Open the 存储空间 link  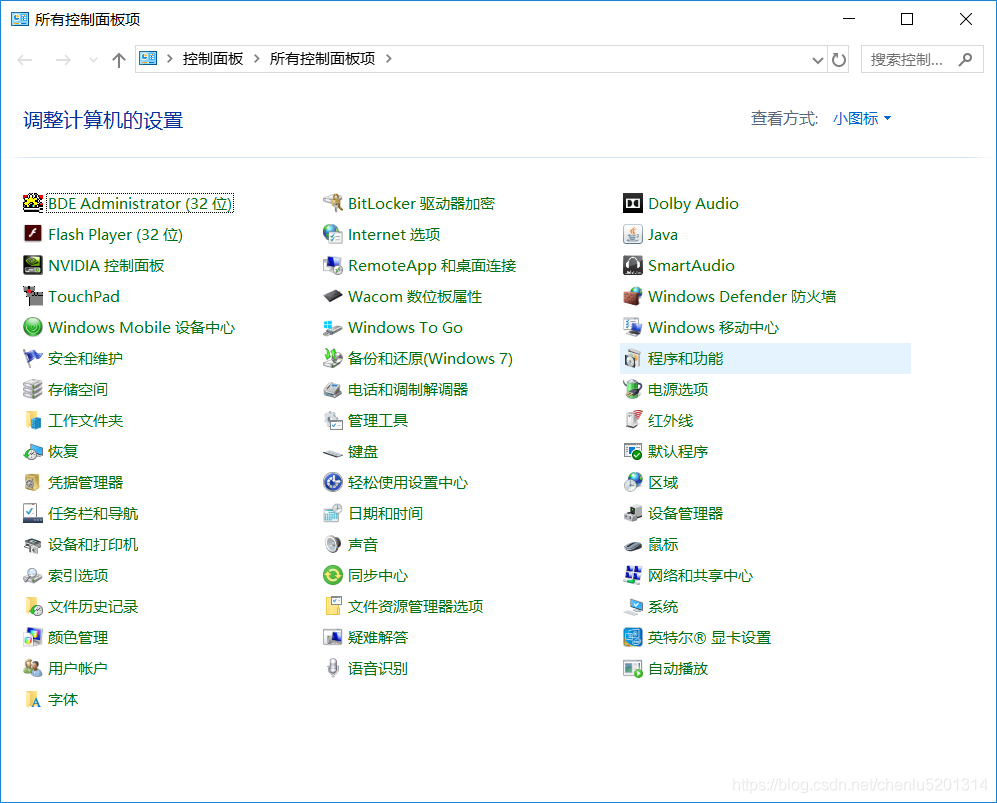coord(78,389)
